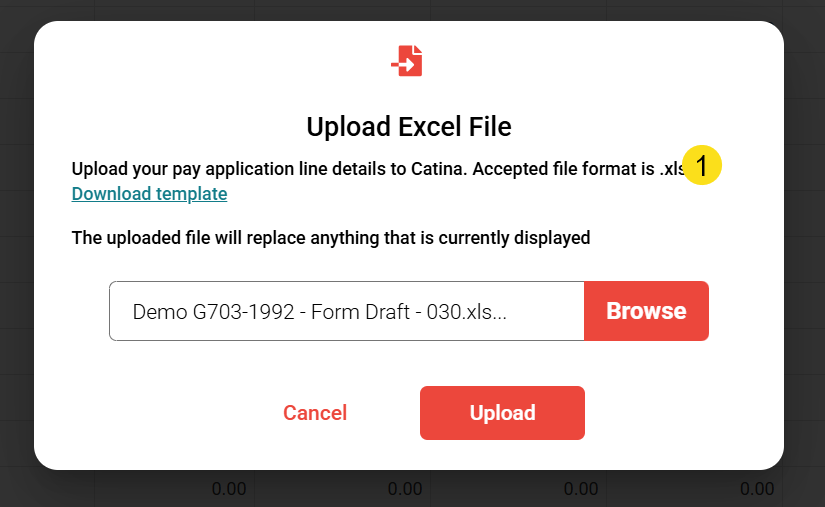Click the yellow annotation marker numbered 1
The height and width of the screenshot is (507, 825).
click(x=702, y=167)
